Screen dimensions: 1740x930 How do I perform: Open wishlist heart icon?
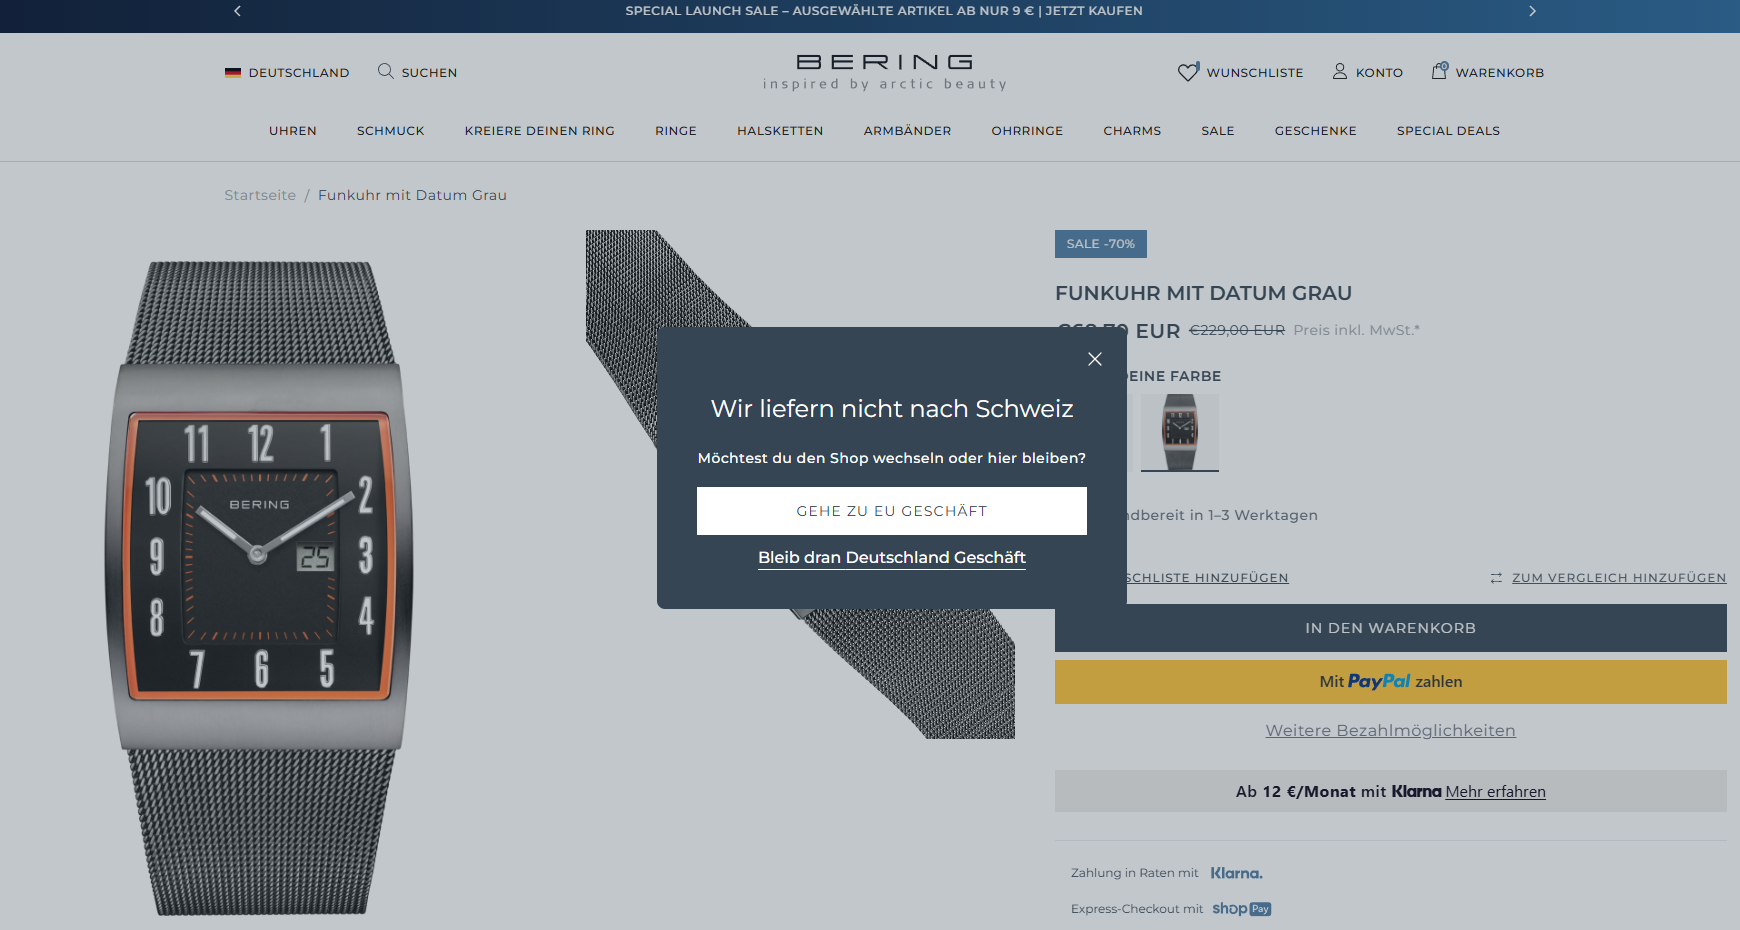click(1188, 72)
